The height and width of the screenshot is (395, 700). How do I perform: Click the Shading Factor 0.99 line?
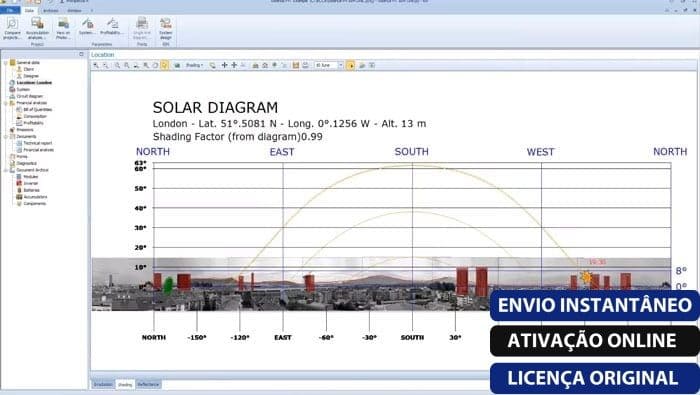238,137
